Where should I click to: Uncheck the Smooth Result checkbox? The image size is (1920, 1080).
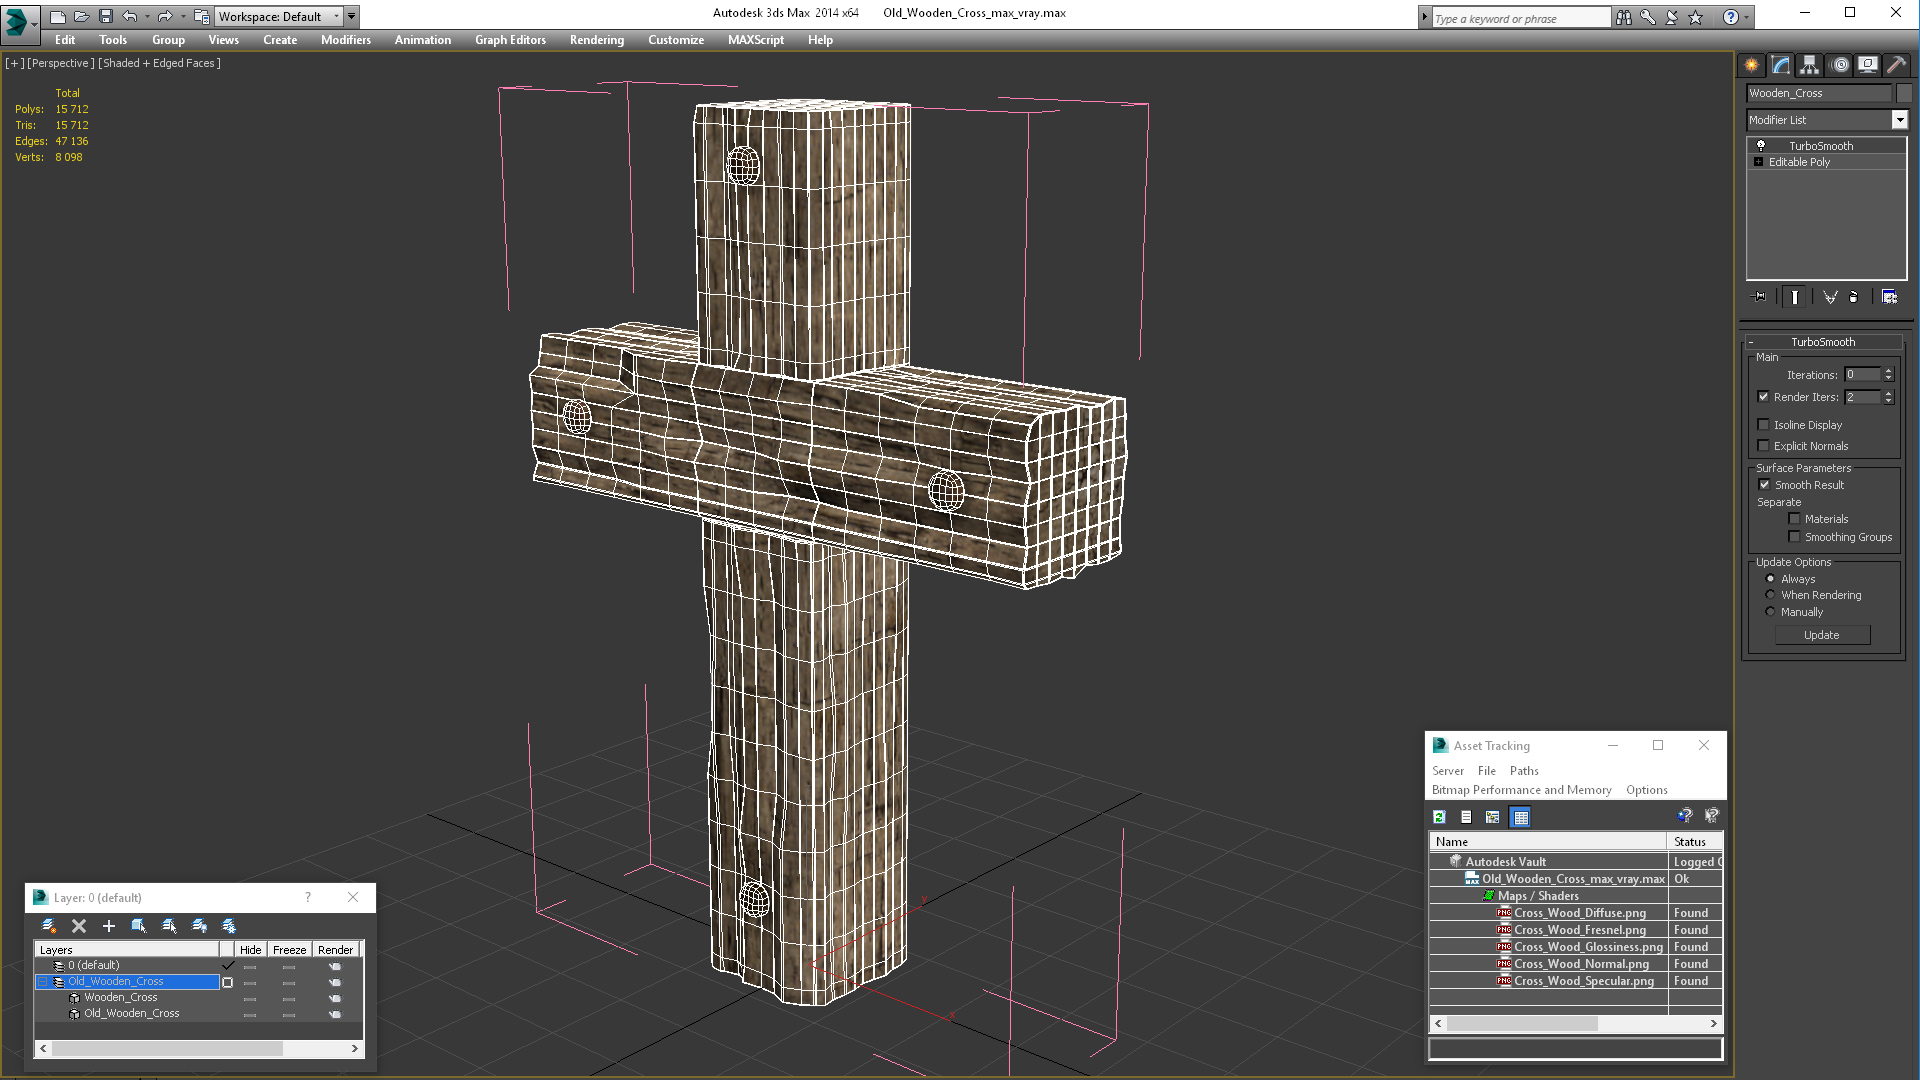tap(1764, 485)
